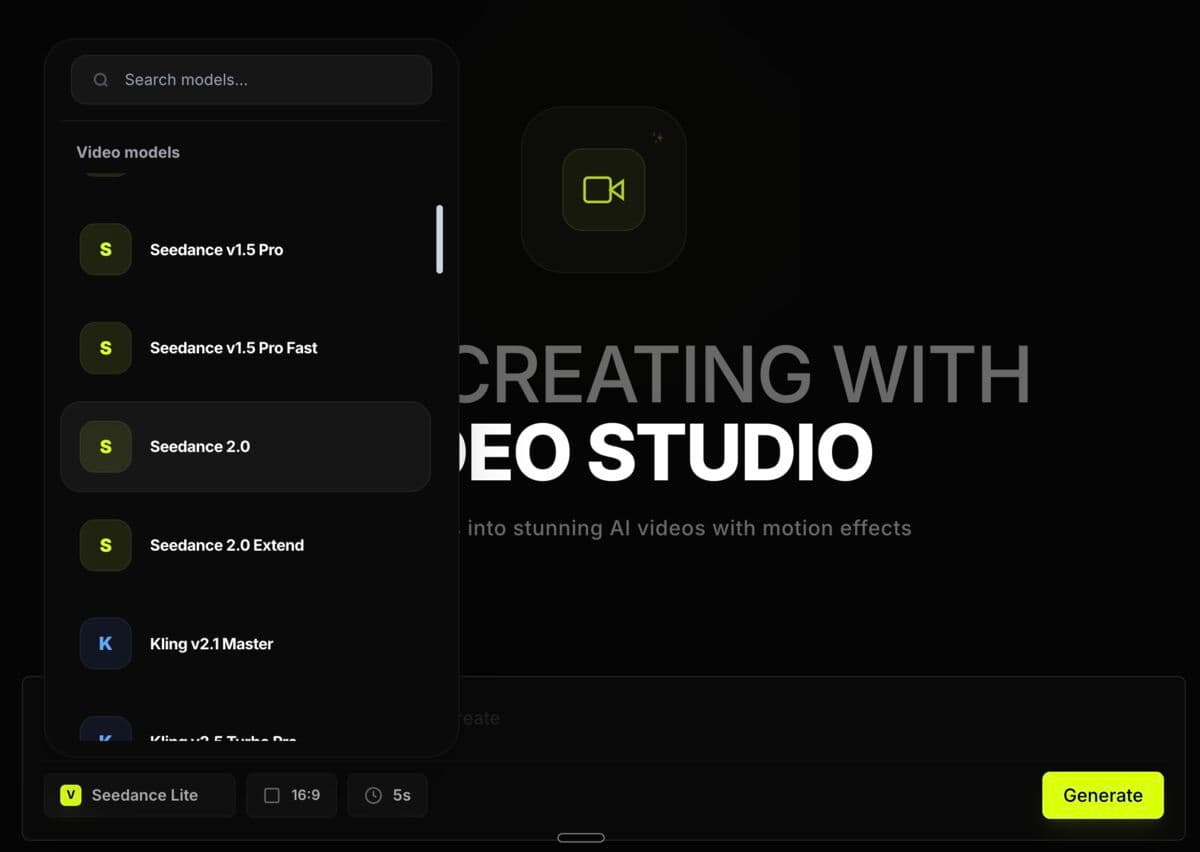Choose Seedance v1.5 Pro Fast from the list

245,348
